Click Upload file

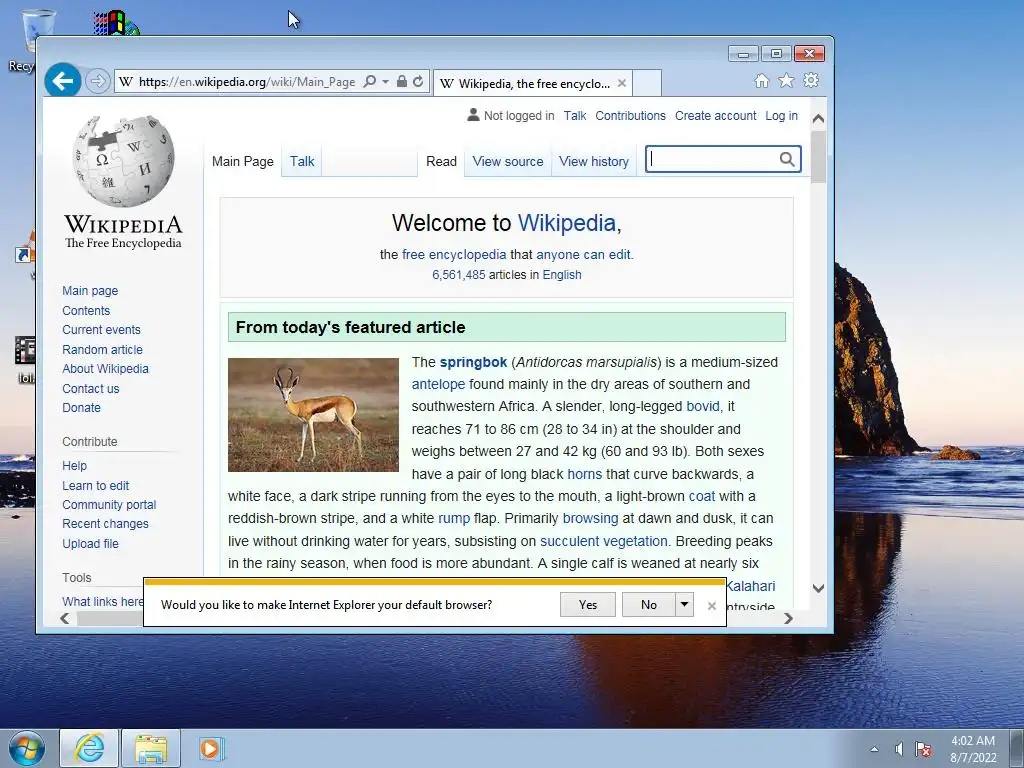90,543
